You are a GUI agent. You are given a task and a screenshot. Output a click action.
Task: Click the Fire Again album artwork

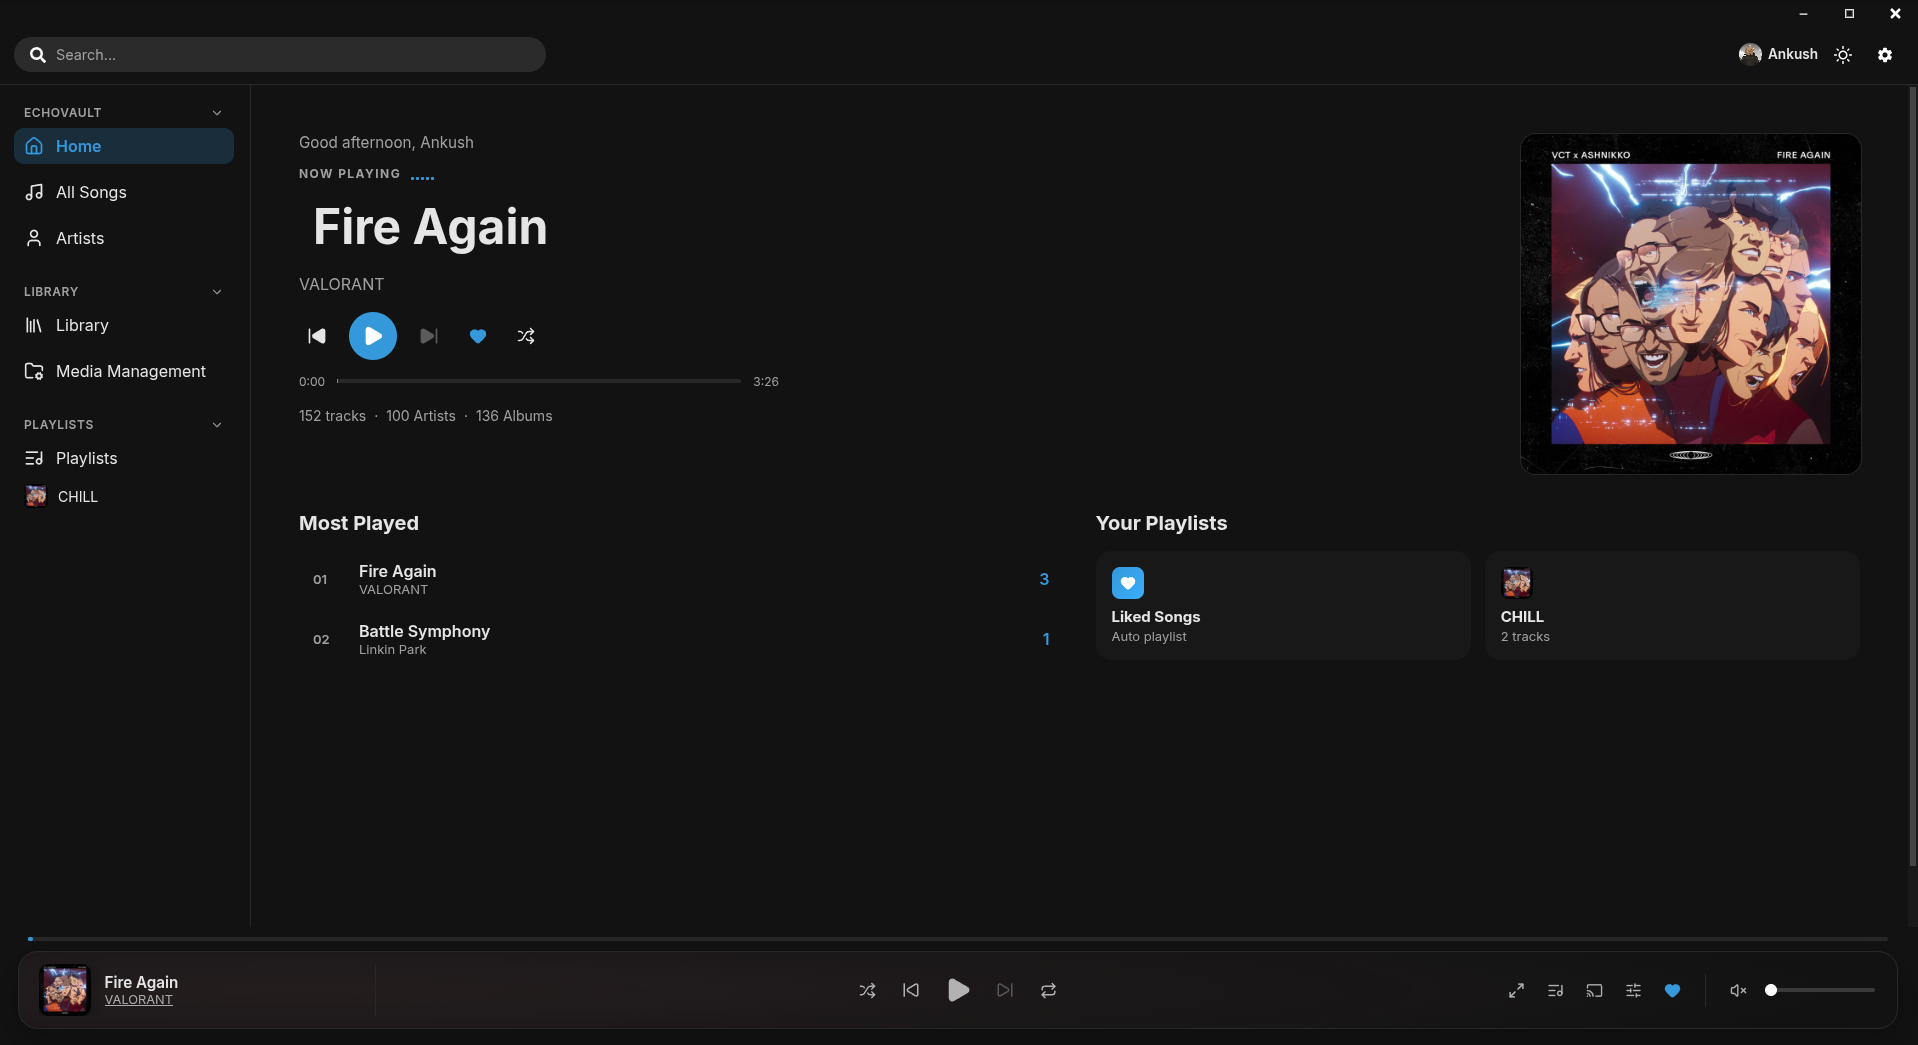pyautogui.click(x=1690, y=304)
